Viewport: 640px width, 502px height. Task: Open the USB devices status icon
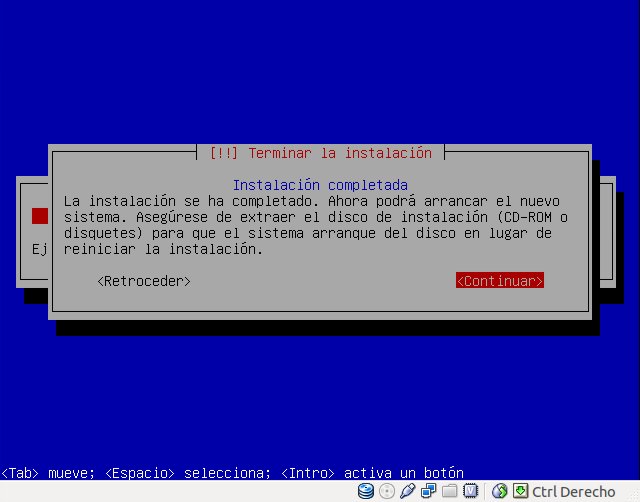(x=407, y=491)
